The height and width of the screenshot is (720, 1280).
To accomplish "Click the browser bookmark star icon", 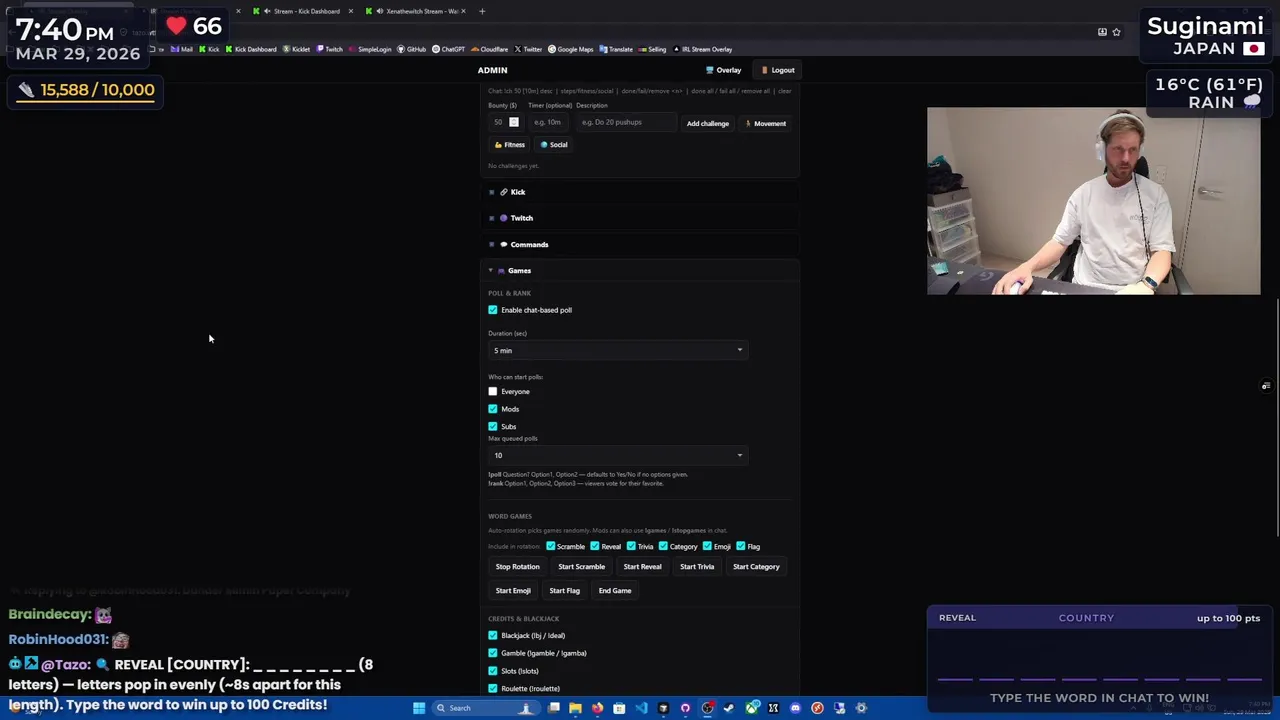I will pyautogui.click(x=1116, y=32).
